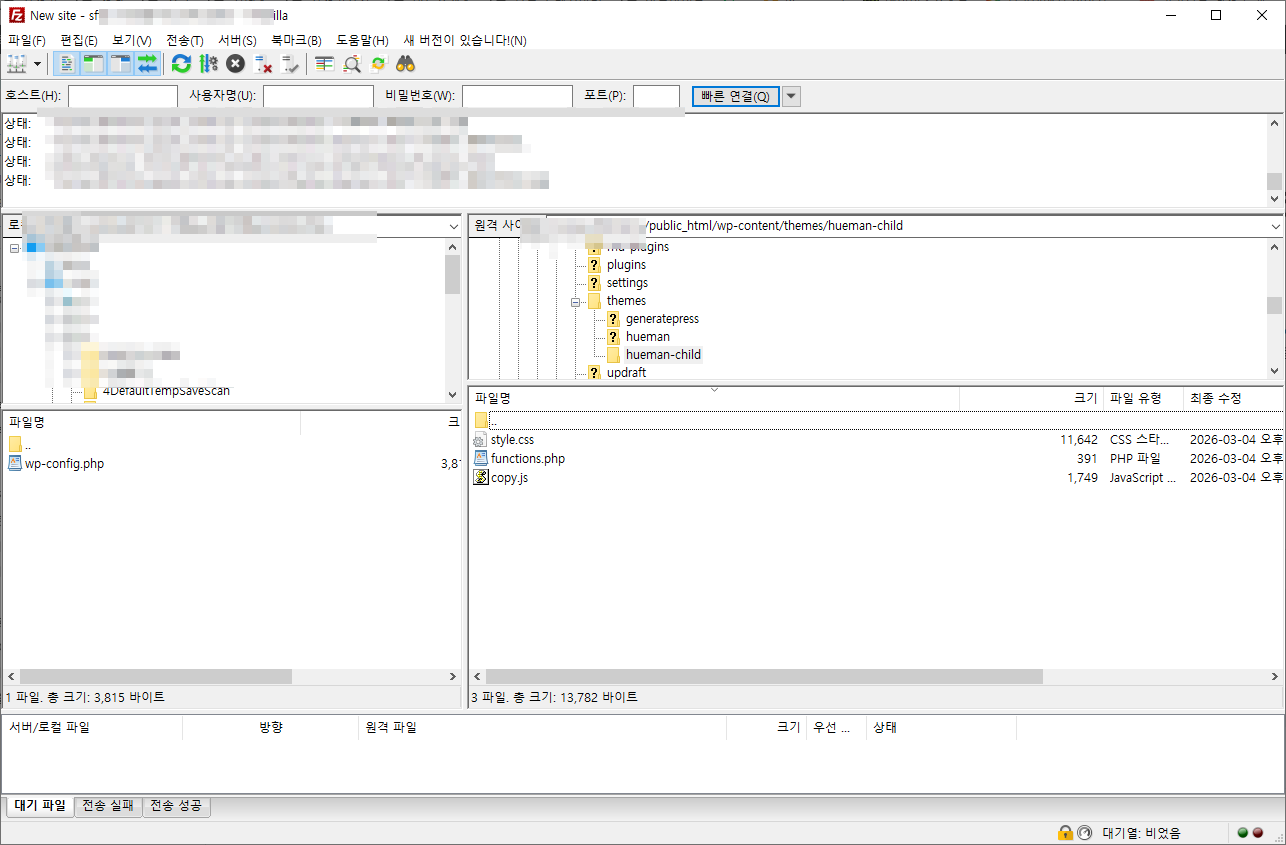Switch to the 전송 성공 tab
1286x845 pixels.
[177, 806]
